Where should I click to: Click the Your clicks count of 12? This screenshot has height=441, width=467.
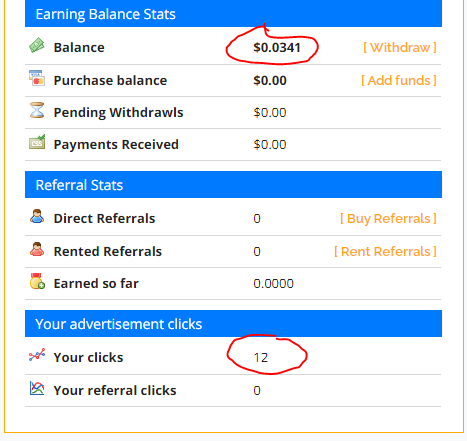(x=261, y=358)
